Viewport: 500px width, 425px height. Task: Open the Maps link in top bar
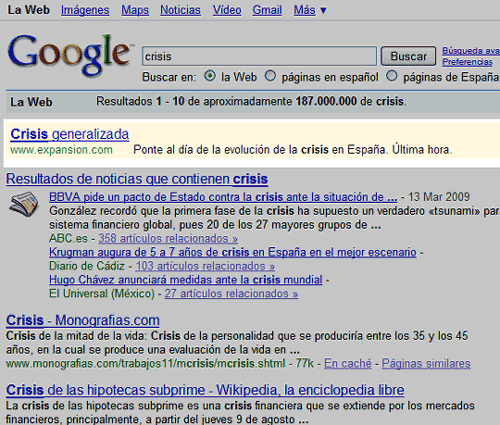pyautogui.click(x=135, y=10)
